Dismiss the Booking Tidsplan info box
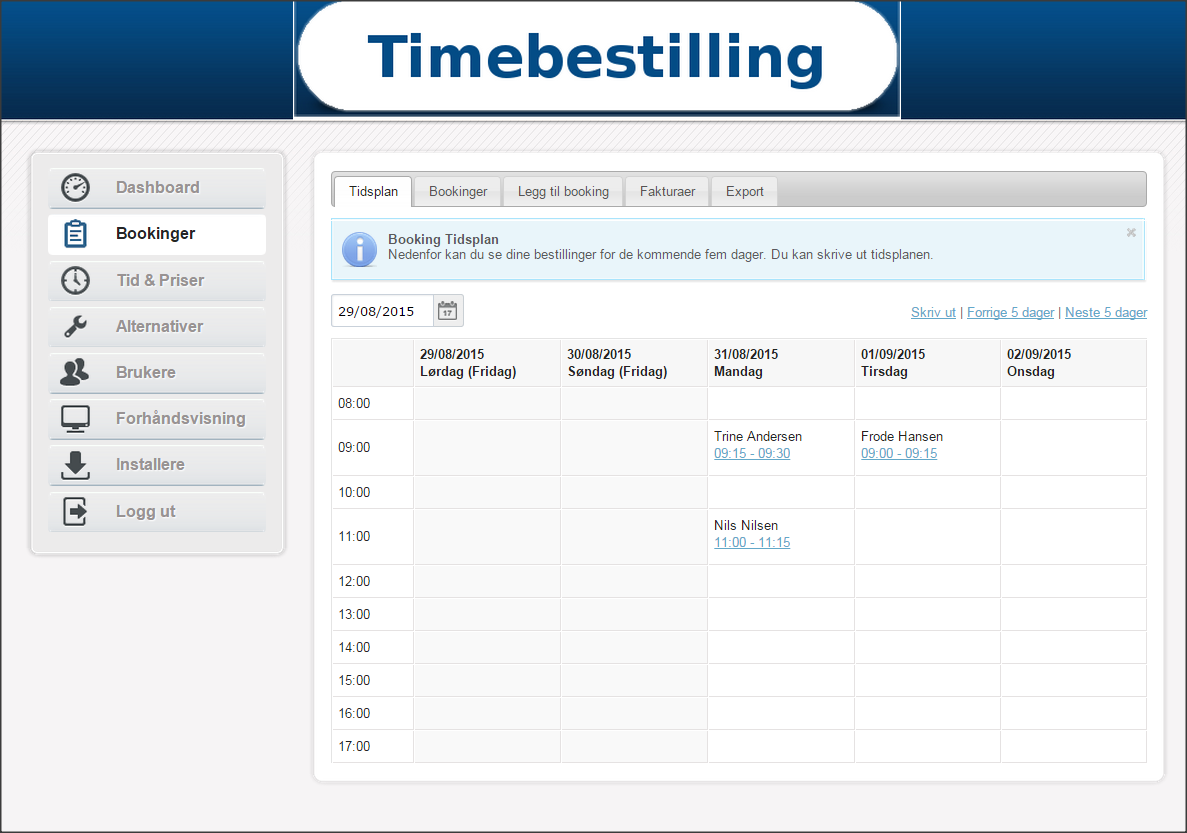This screenshot has height=833, width=1187. [x=1131, y=233]
